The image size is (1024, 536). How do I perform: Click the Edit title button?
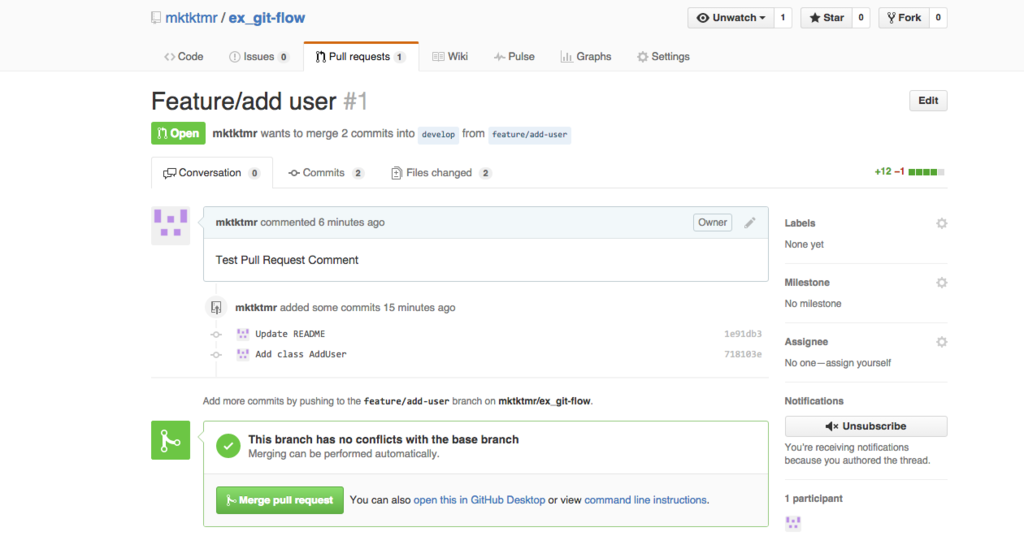point(928,101)
